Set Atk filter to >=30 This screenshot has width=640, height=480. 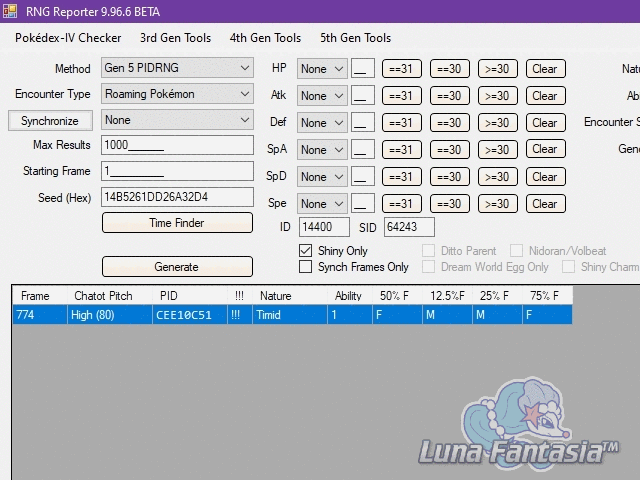498,96
